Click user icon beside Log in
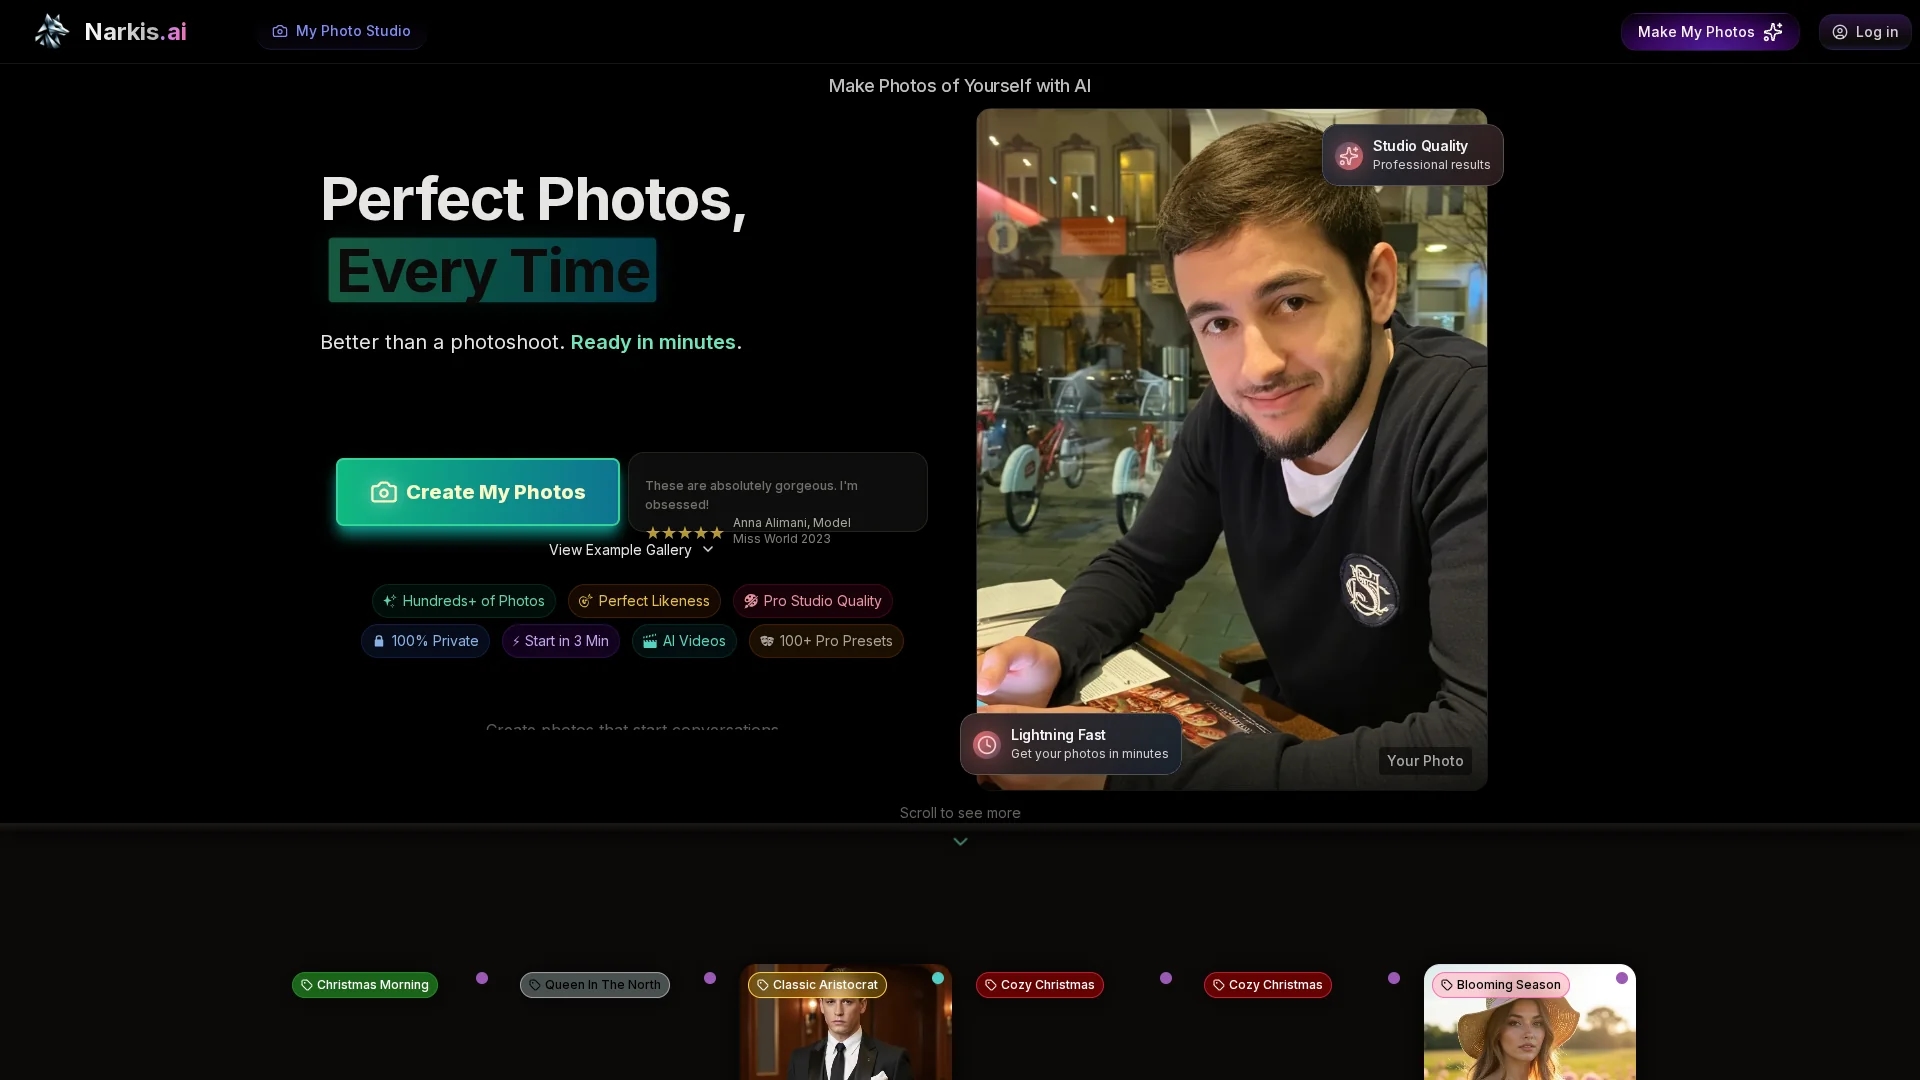Screen dimensions: 1920x1080 1840,32
